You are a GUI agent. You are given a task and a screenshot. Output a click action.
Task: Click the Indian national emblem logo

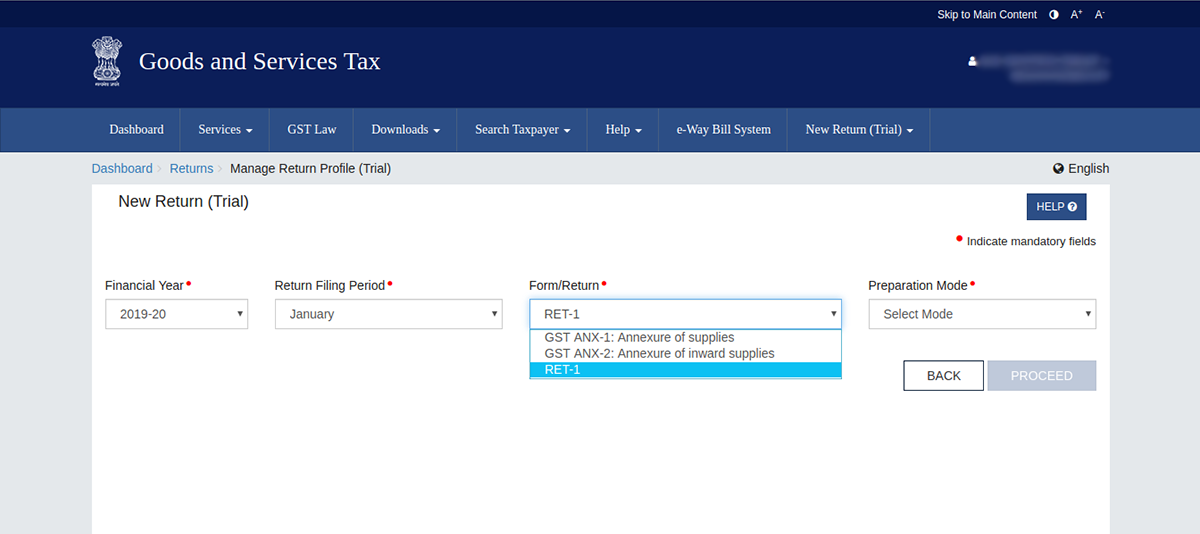(105, 62)
